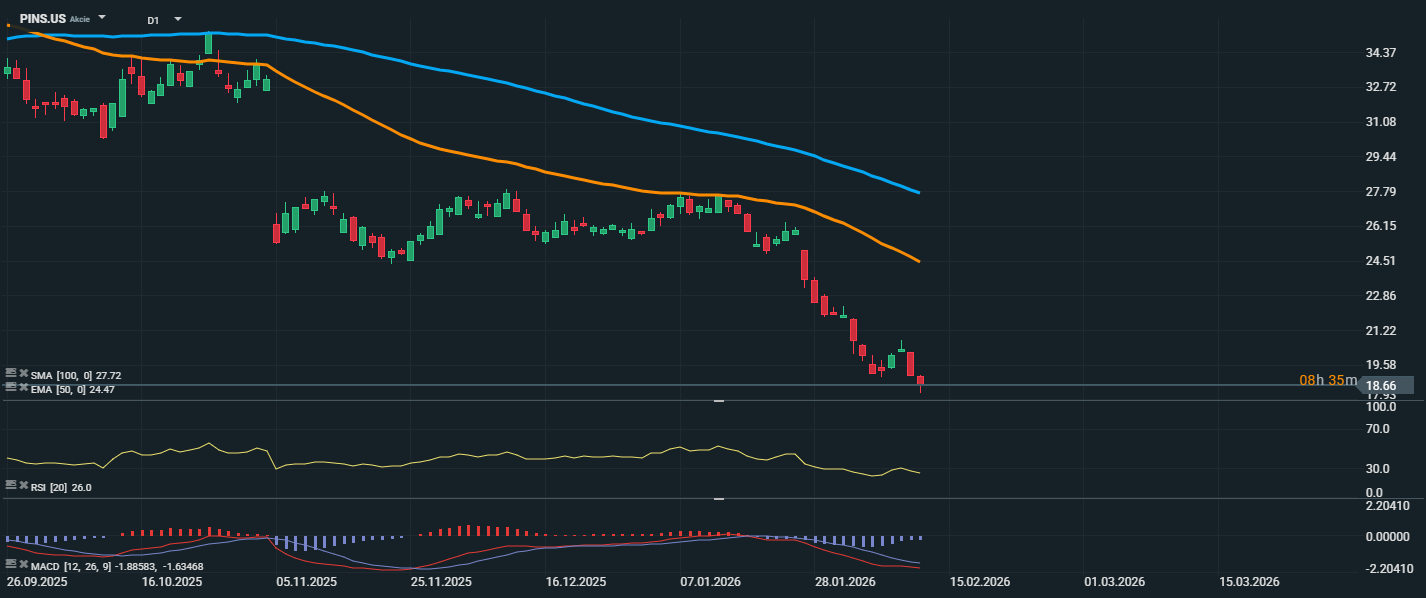Click the MACD -1.88583, -1.63468 label
The image size is (1426, 598).
pyautogui.click(x=117, y=566)
